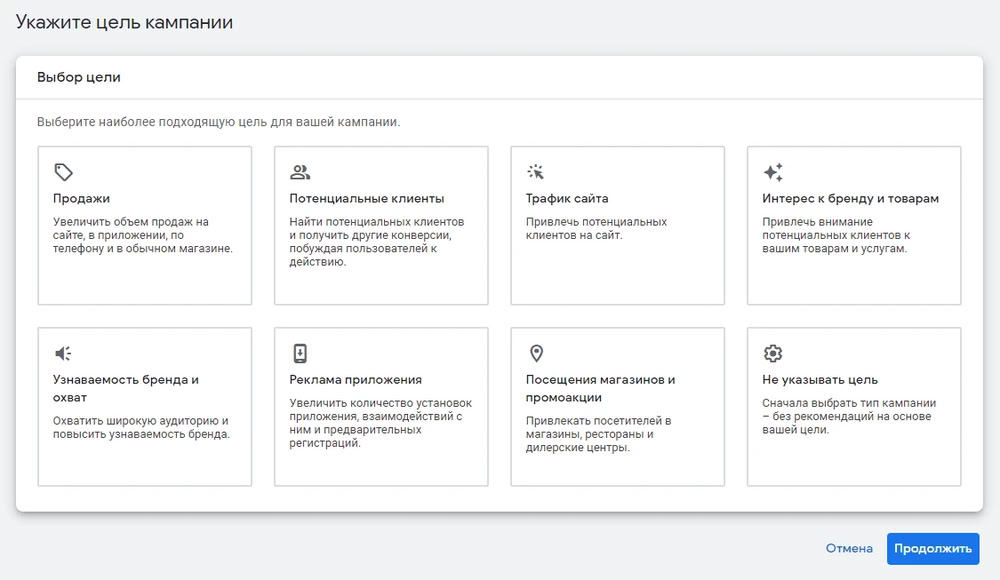Viewport: 1000px width, 580px height.
Task: Select the Потенциальные клиенты goal title
Action: click(367, 198)
